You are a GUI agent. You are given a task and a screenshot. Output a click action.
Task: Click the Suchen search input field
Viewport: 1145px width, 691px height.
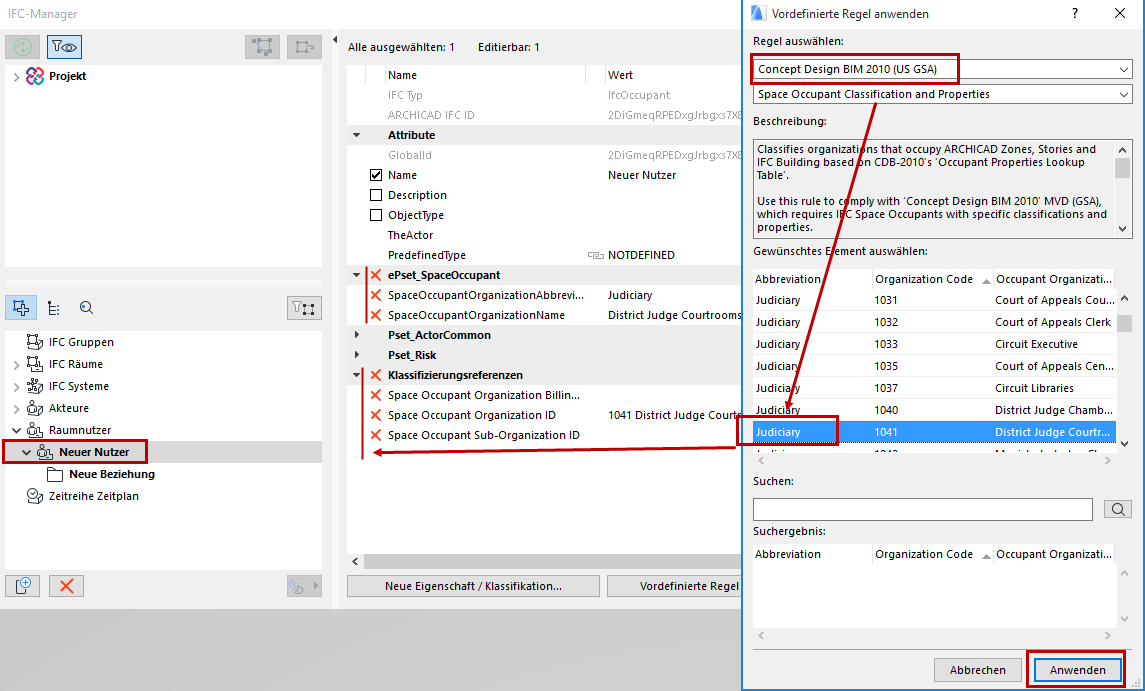(x=923, y=509)
